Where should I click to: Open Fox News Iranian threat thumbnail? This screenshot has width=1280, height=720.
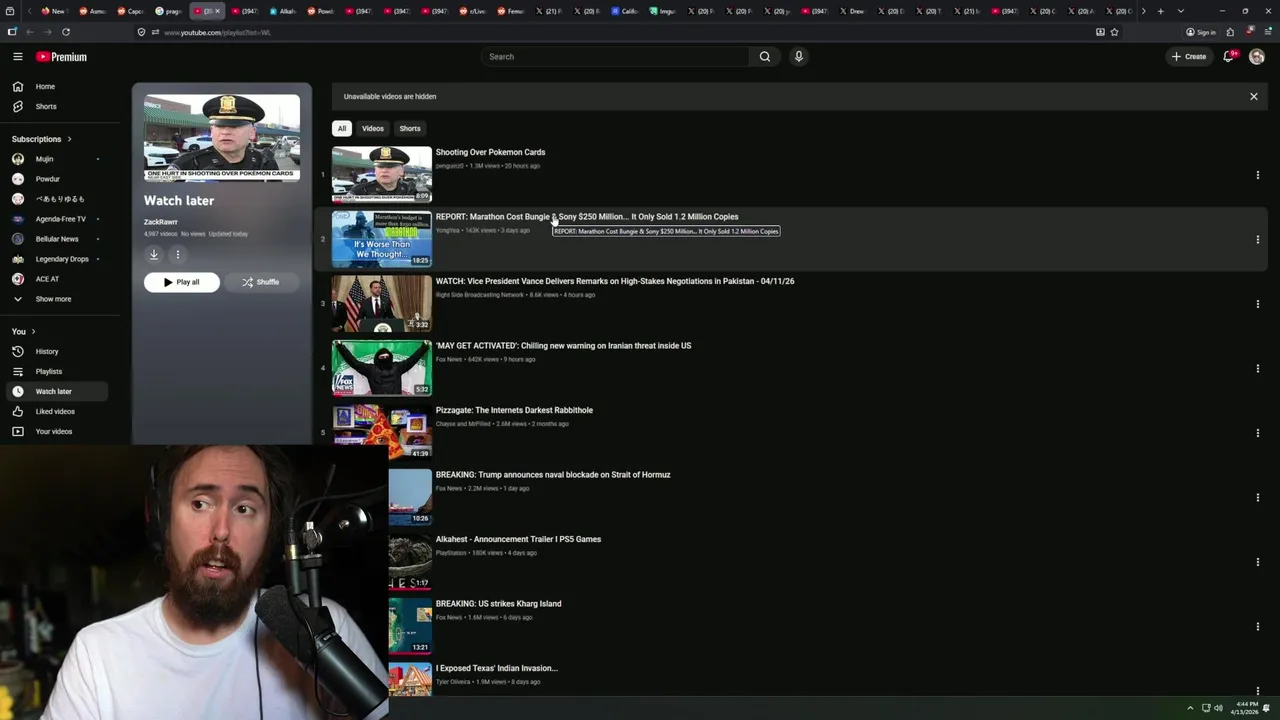tap(382, 368)
